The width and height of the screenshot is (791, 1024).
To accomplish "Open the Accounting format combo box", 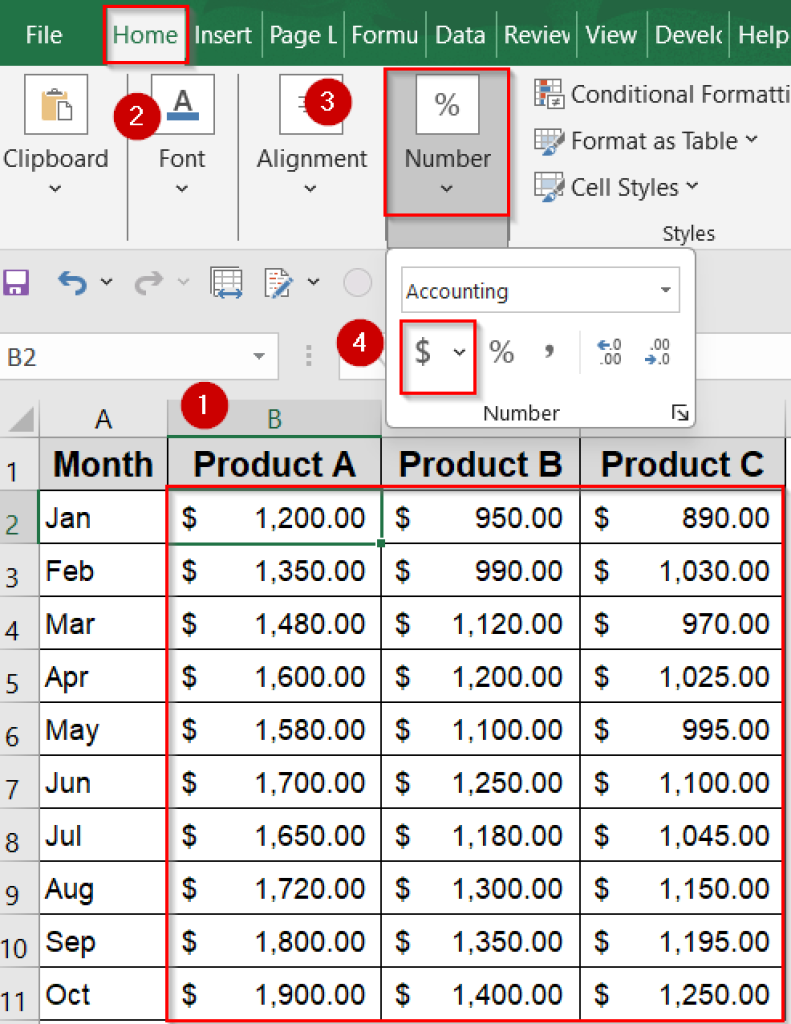I will 540,290.
